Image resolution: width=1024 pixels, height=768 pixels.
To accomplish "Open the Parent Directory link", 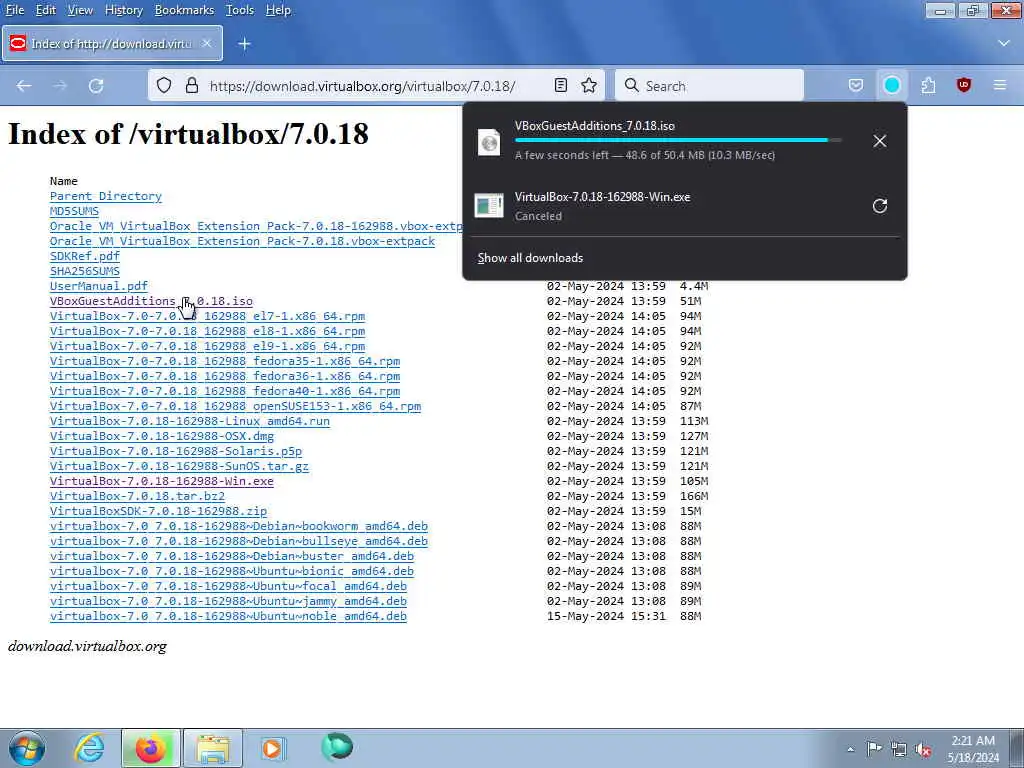I will click(x=106, y=196).
